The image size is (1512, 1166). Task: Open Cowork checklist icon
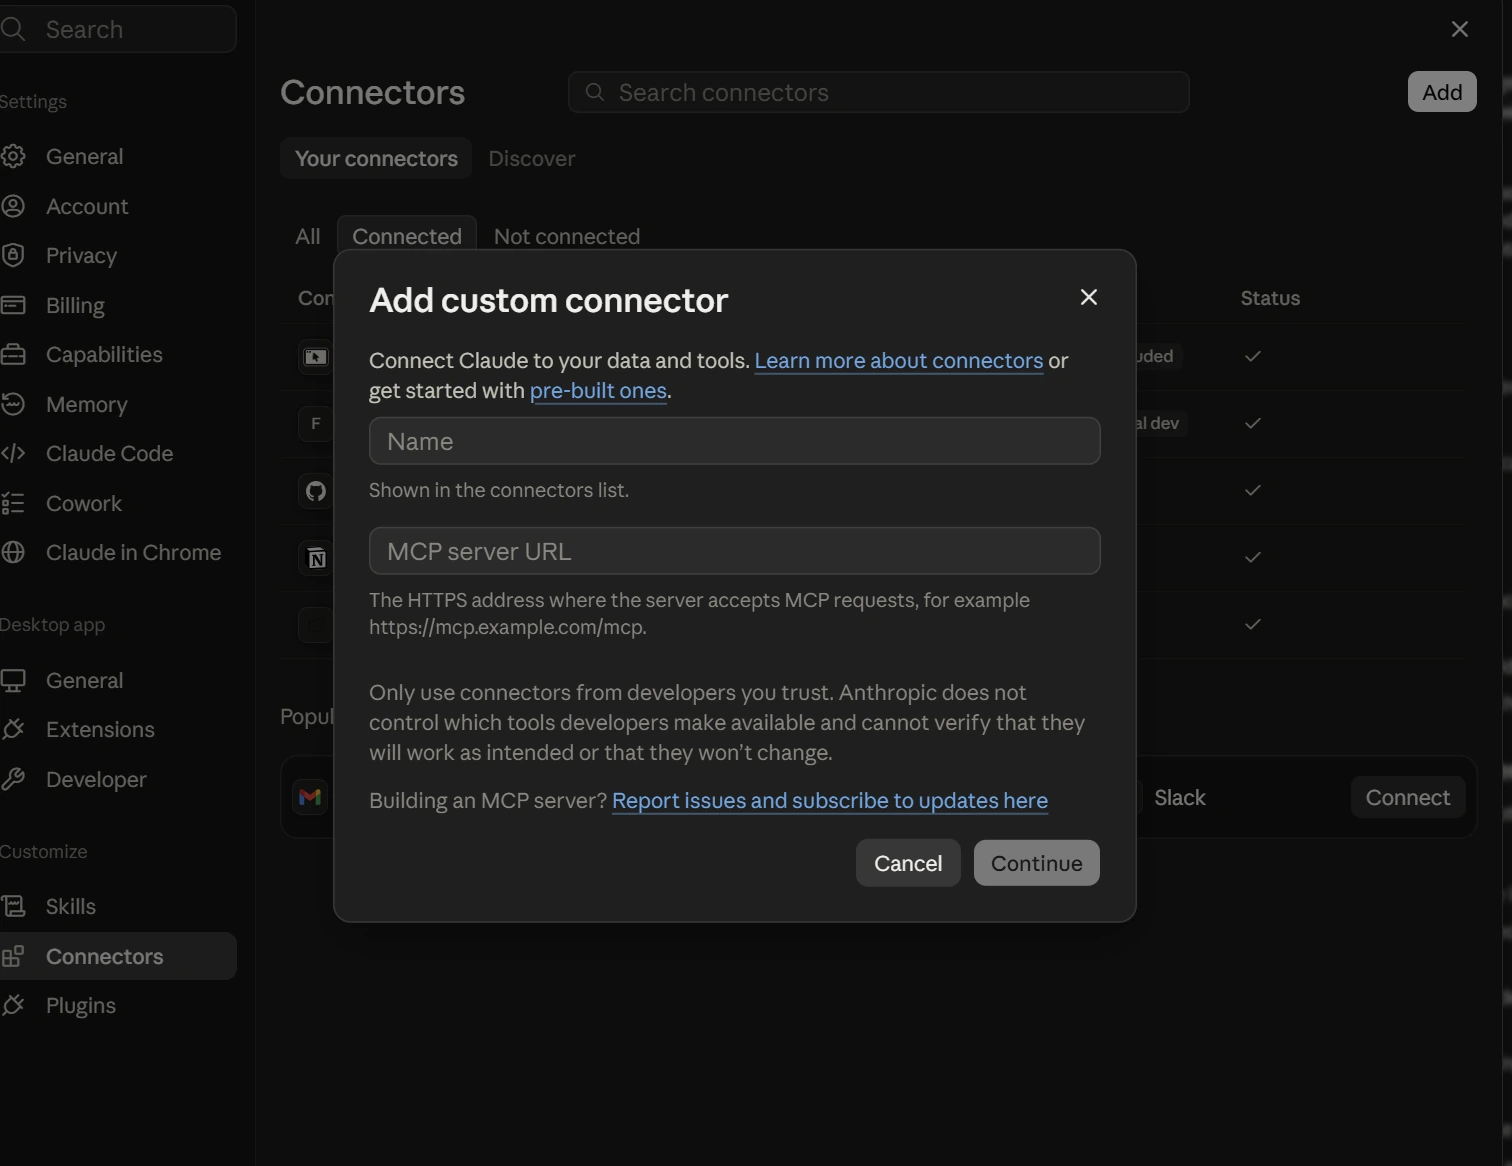(13, 503)
